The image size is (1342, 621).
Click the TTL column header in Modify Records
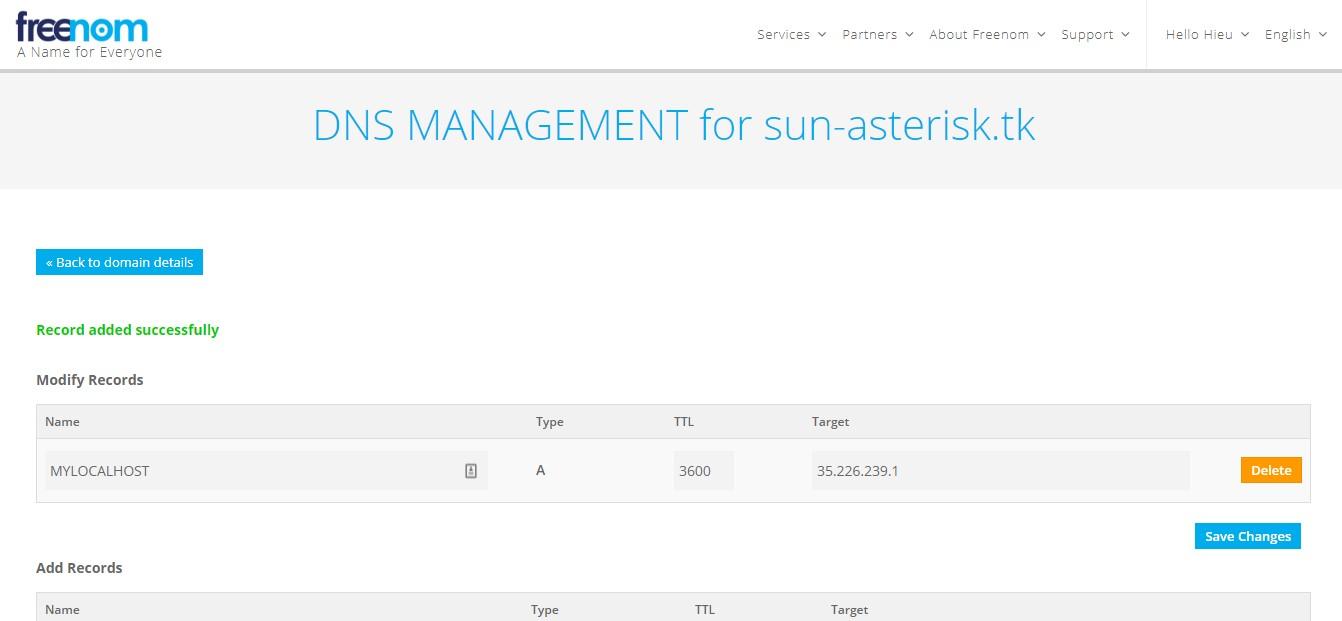(684, 422)
